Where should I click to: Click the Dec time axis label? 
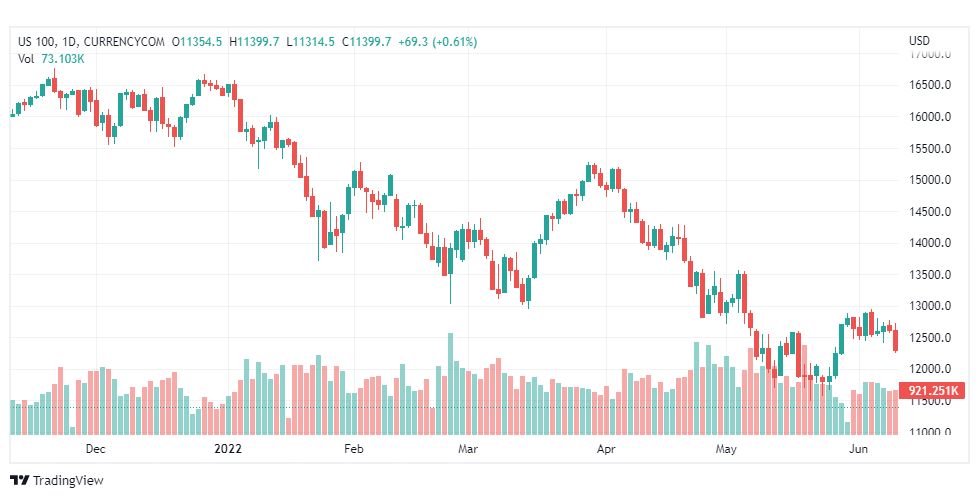pyautogui.click(x=96, y=449)
